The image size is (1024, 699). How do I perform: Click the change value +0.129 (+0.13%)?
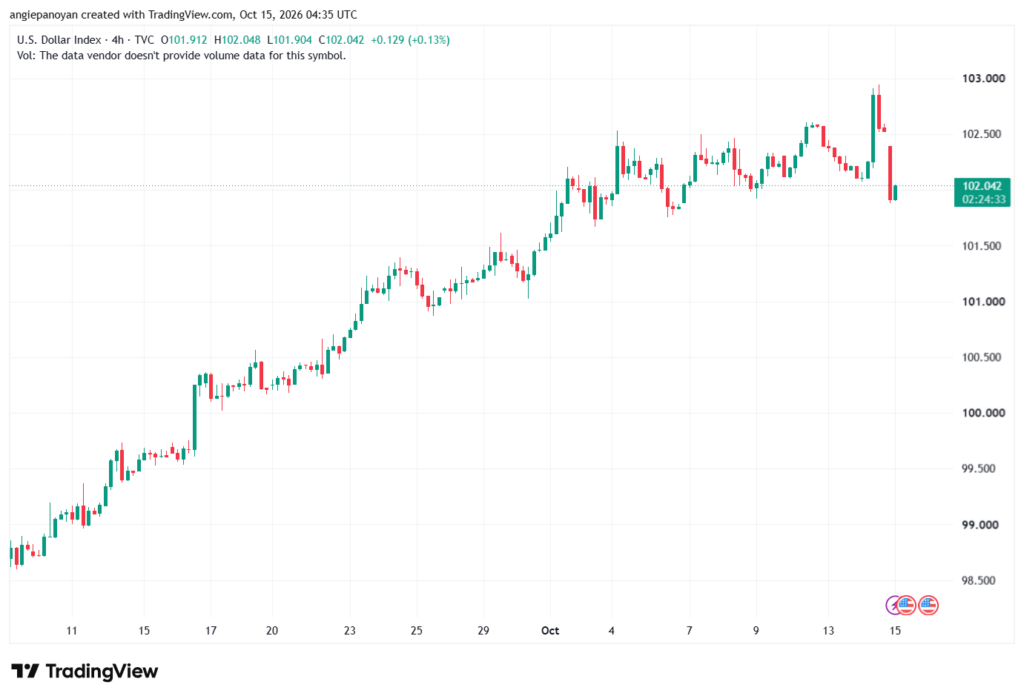pyautogui.click(x=410, y=40)
